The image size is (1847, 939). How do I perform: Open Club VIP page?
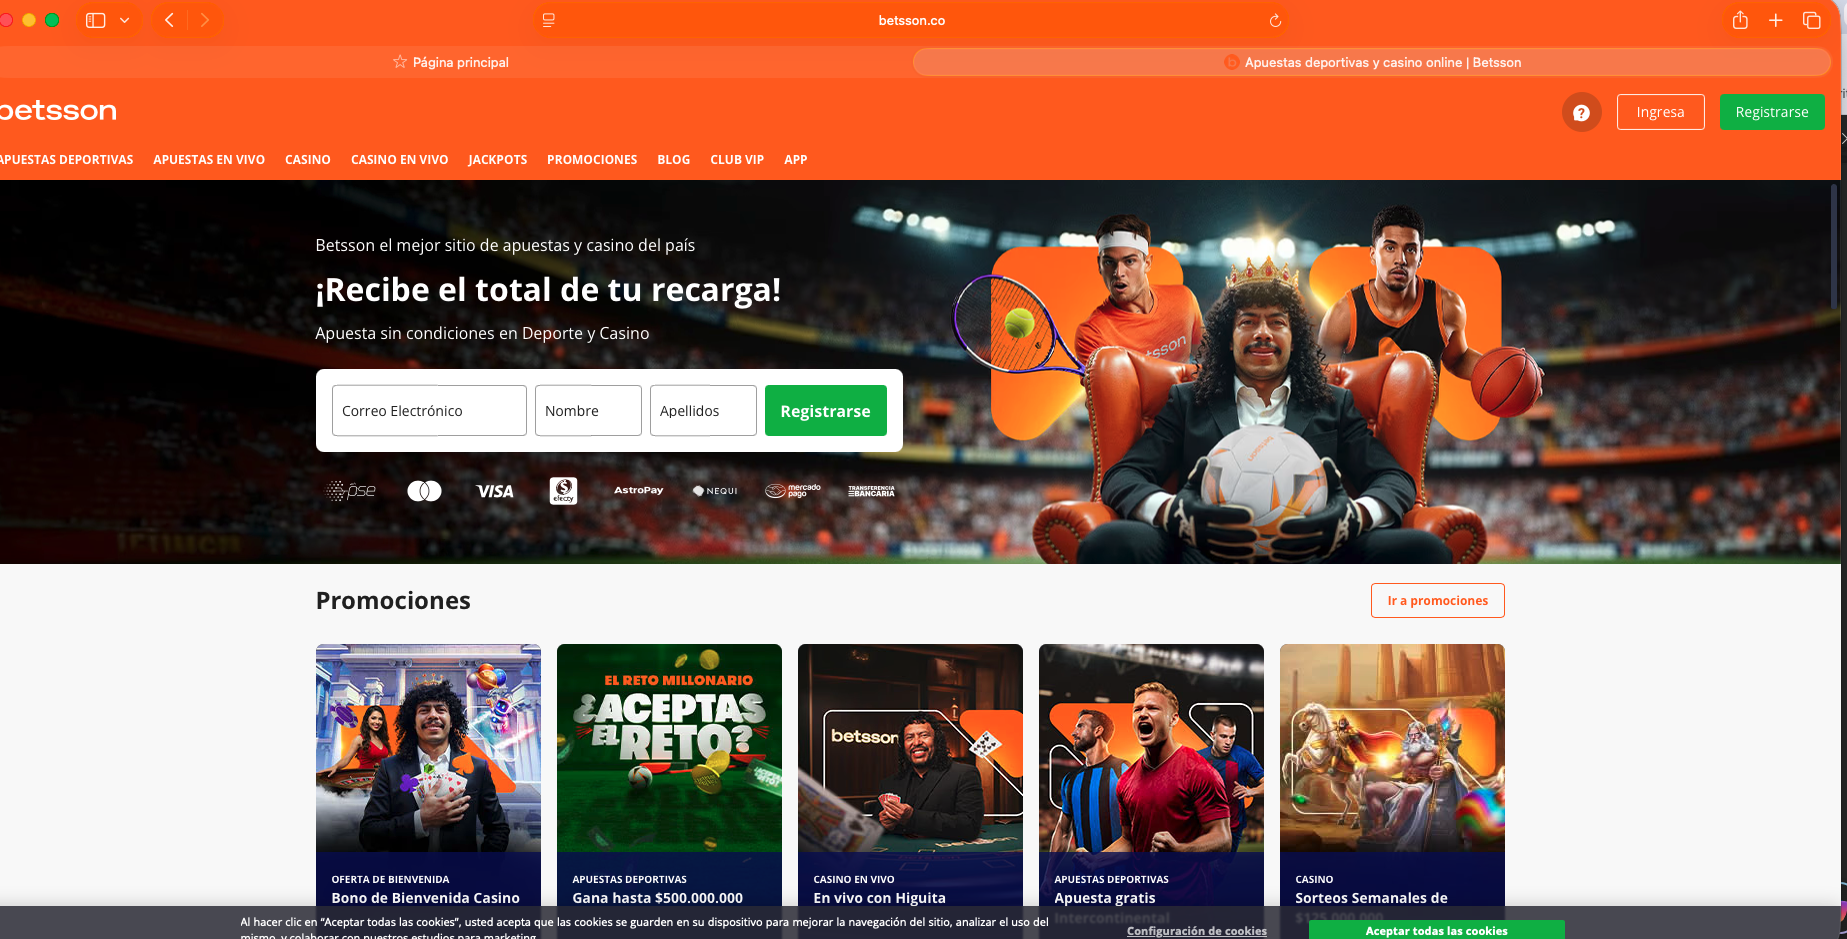[737, 160]
